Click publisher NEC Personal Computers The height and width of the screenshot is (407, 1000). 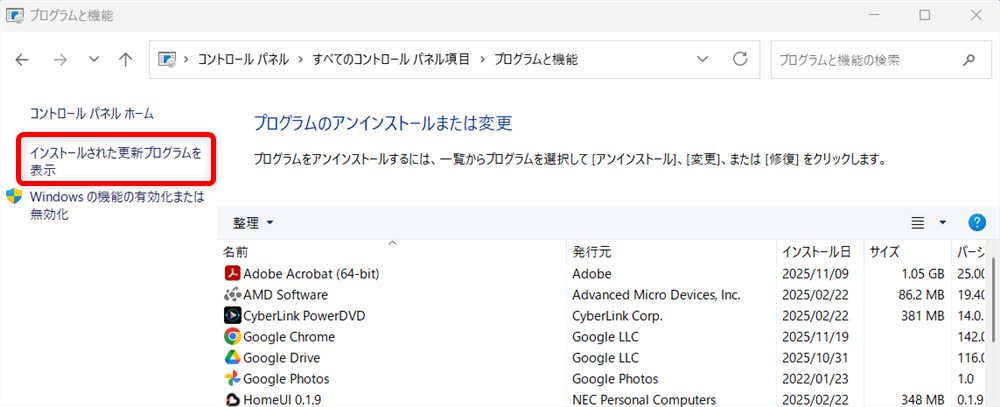pyautogui.click(x=644, y=400)
